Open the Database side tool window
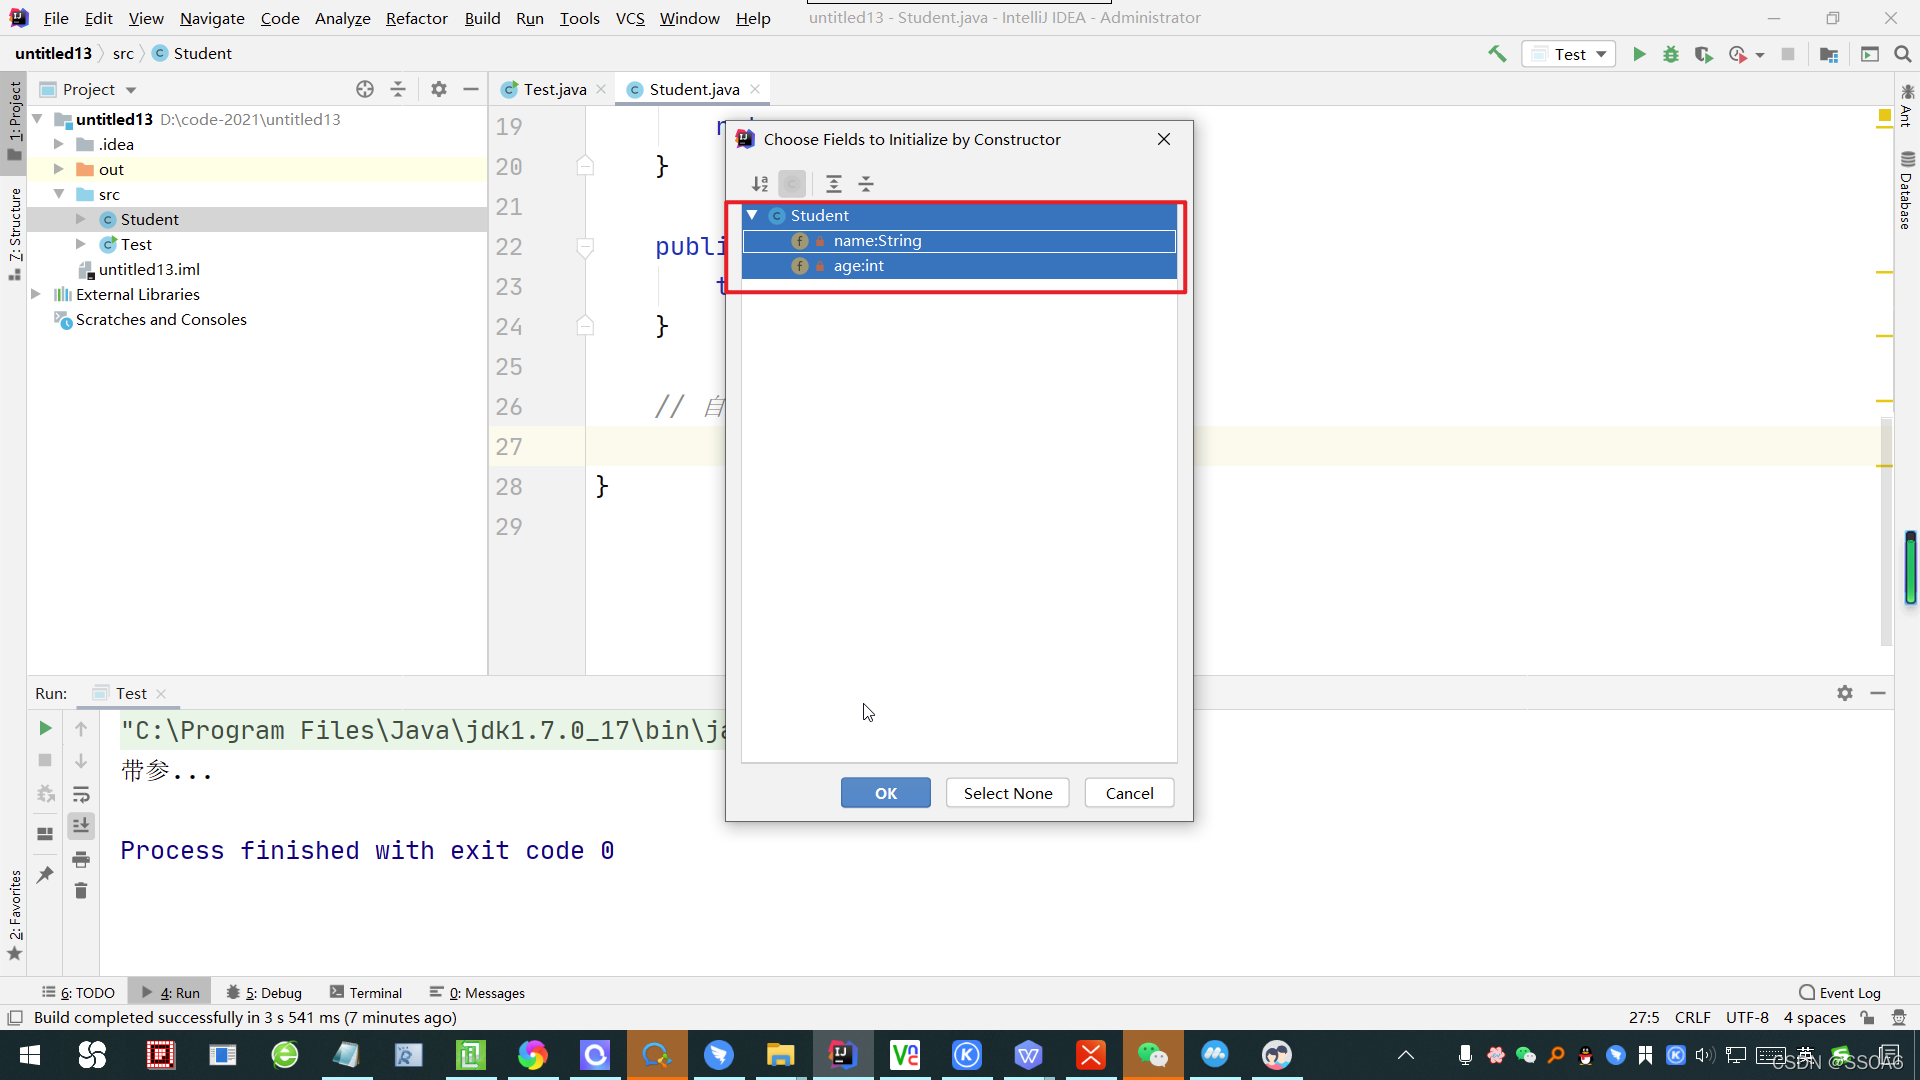Screen dimensions: 1920x1080 click(x=1907, y=191)
